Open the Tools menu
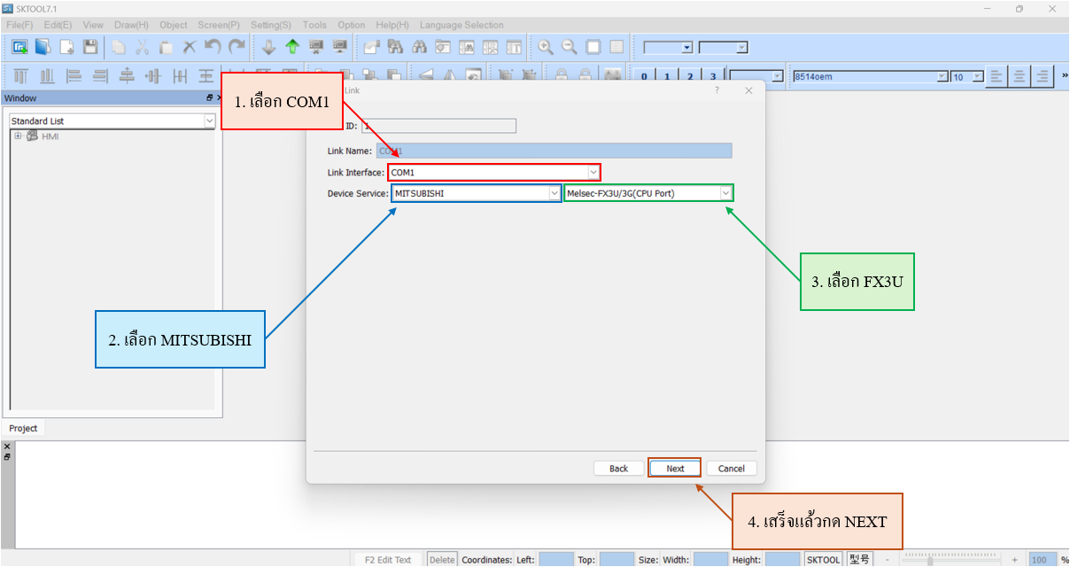 pyautogui.click(x=314, y=25)
